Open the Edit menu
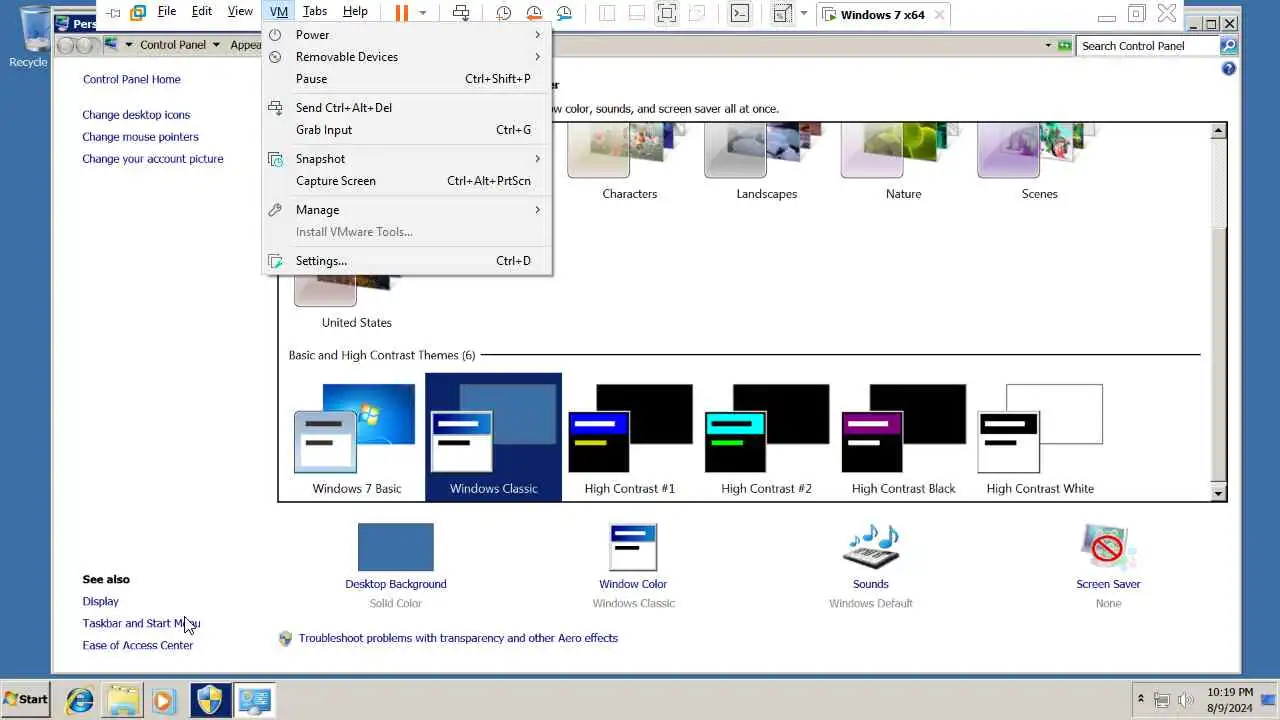The image size is (1280, 720). click(202, 11)
